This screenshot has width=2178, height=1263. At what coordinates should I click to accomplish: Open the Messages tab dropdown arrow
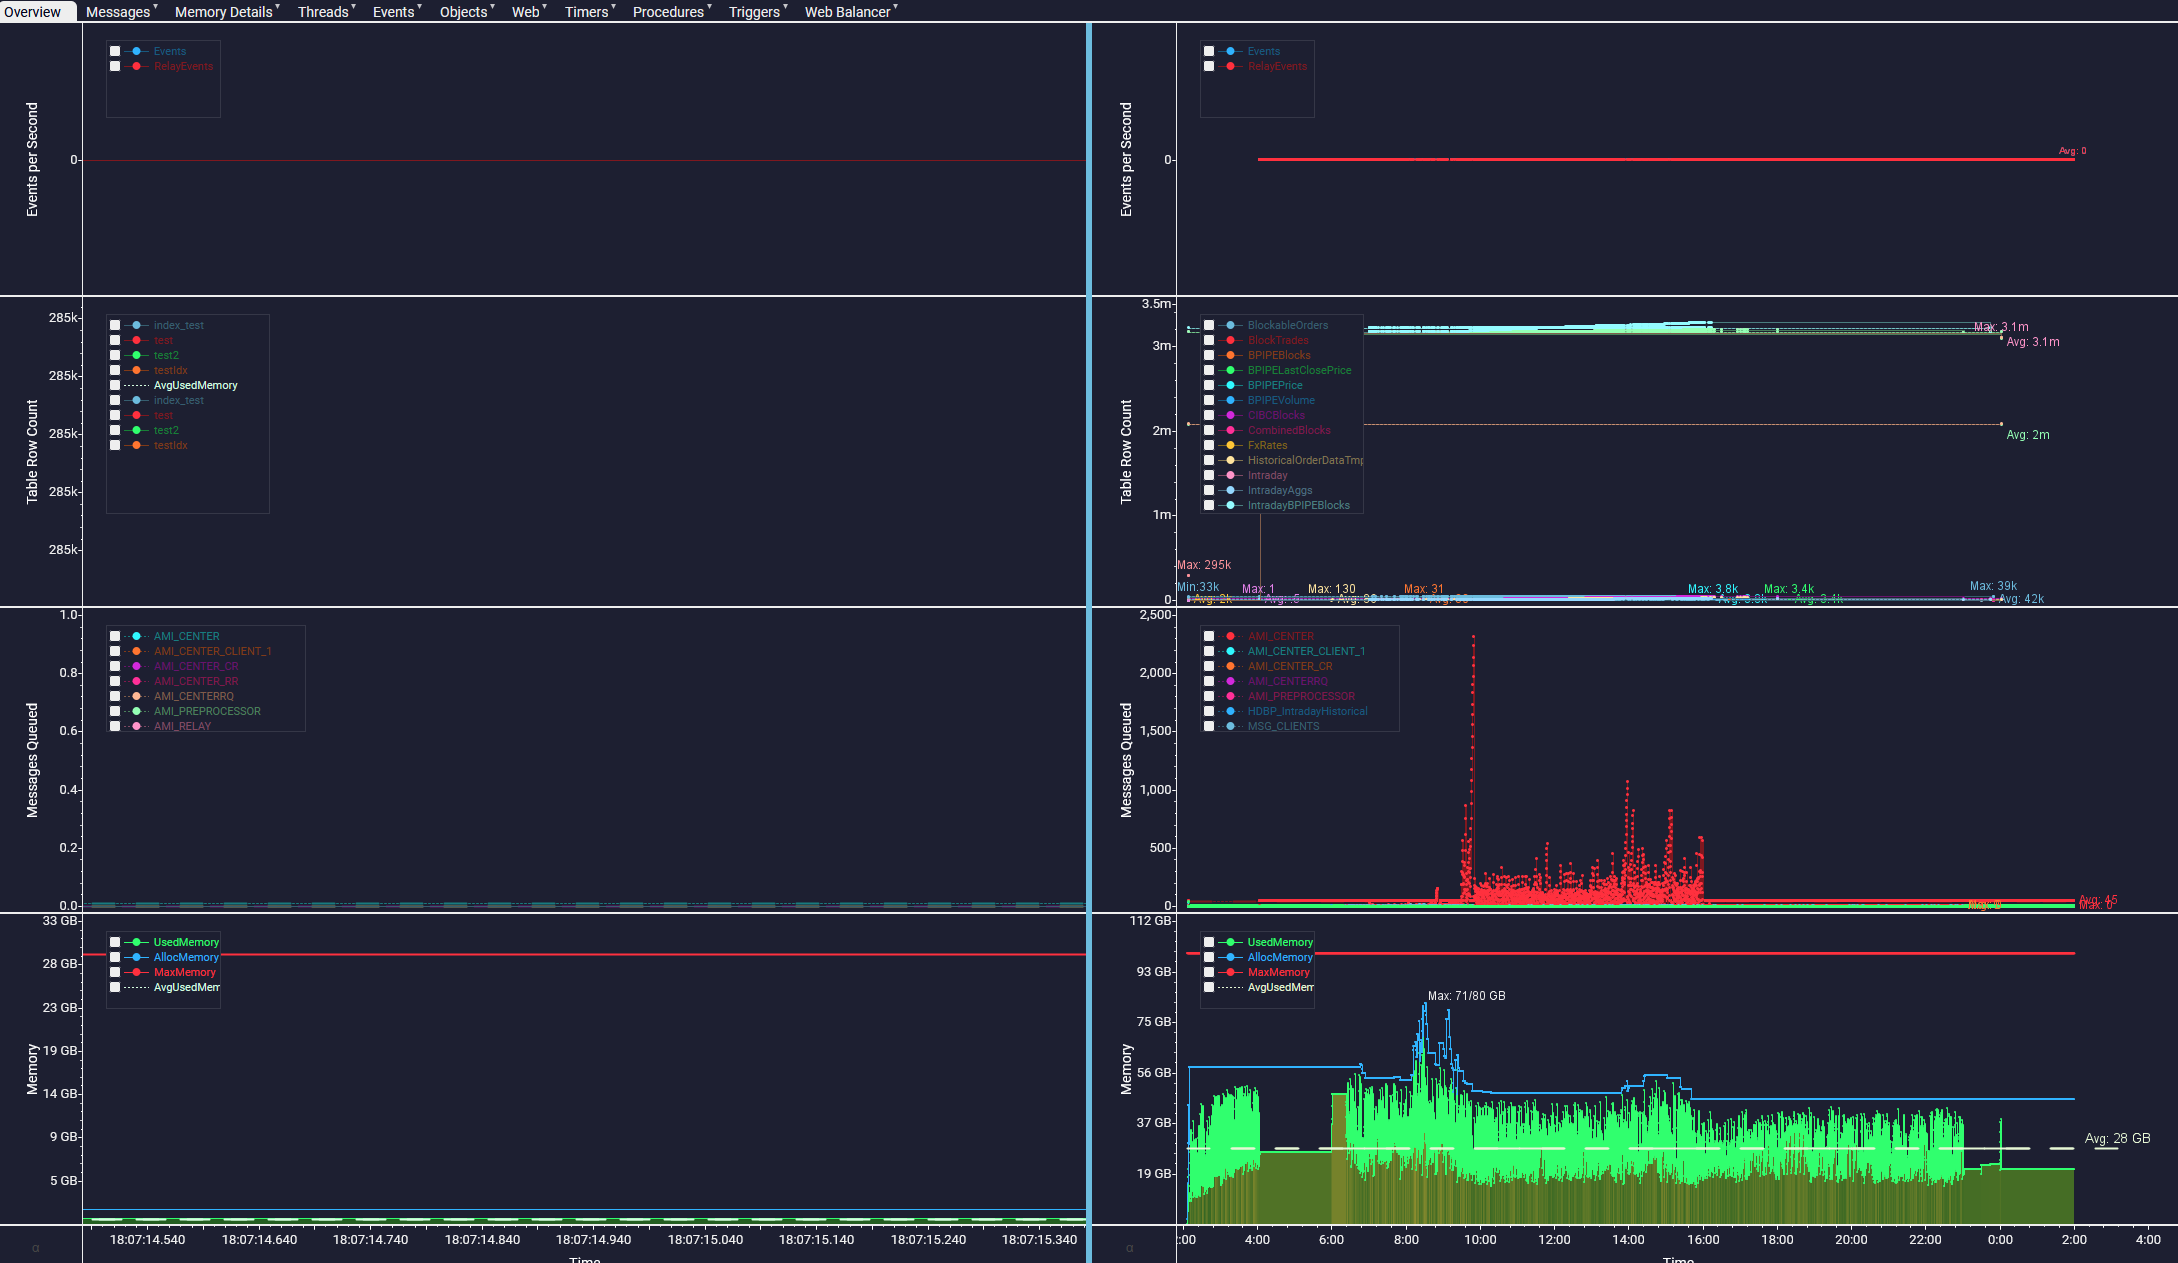click(156, 8)
